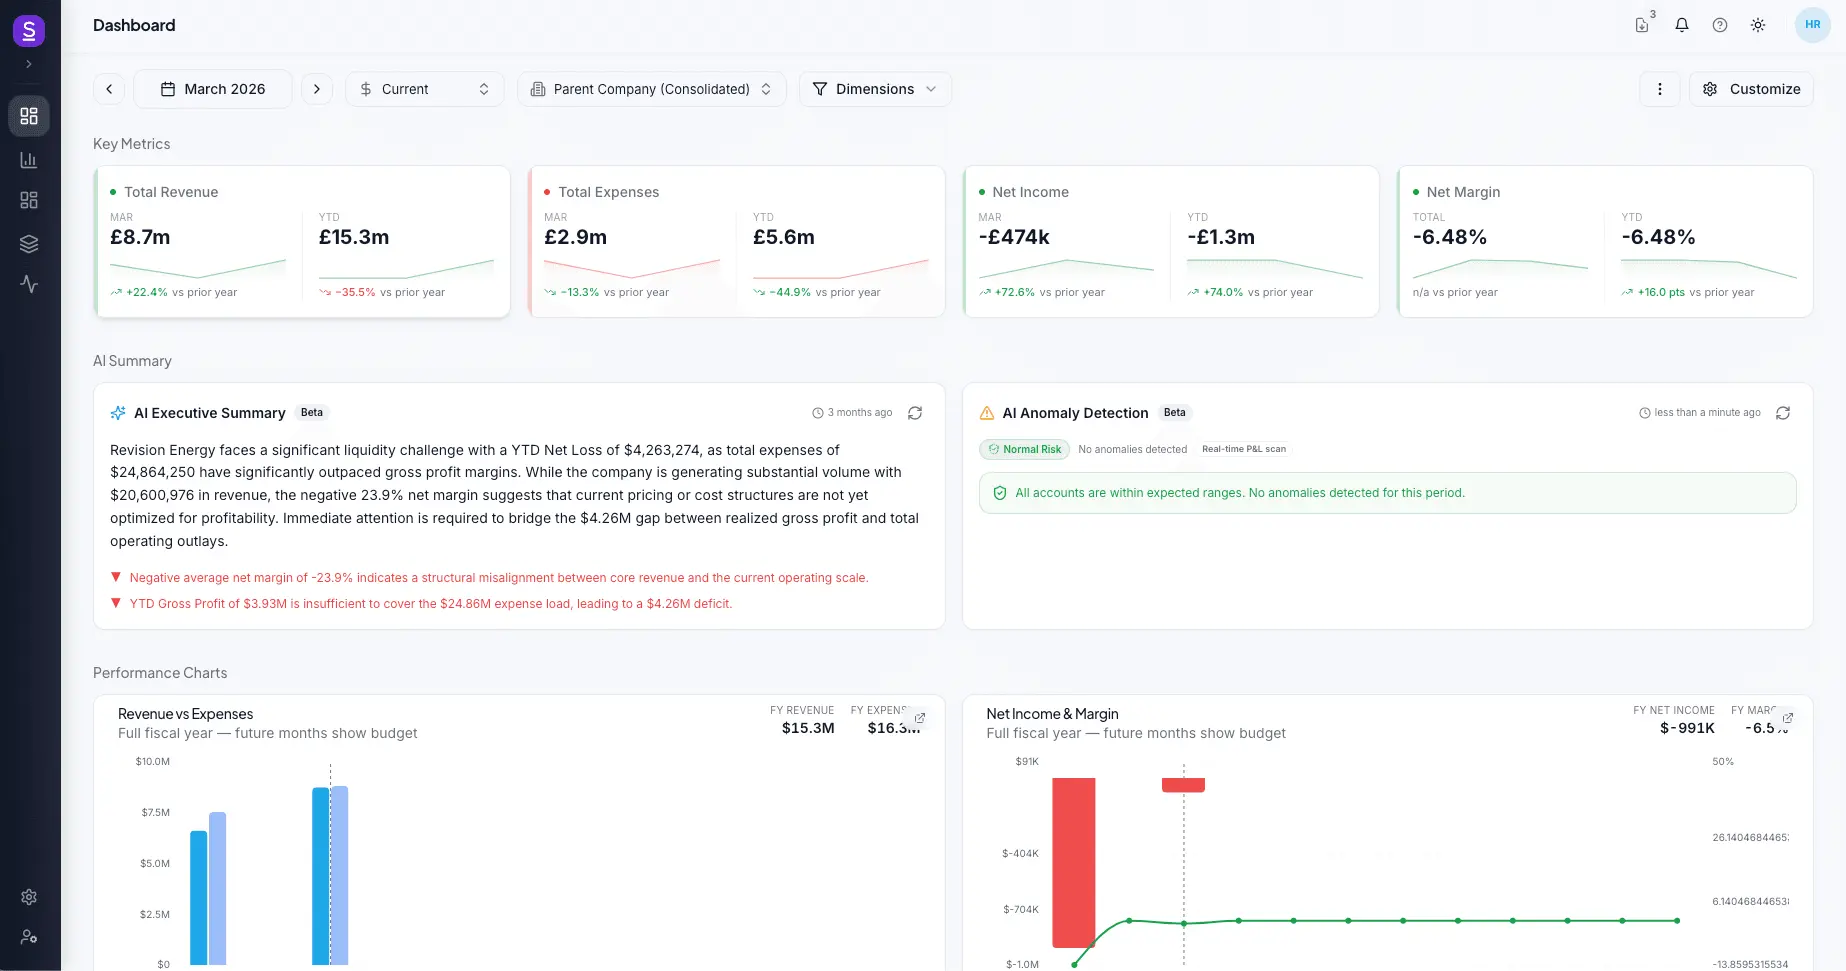Open Parent Company (Consolidated) entity selector
This screenshot has height=971, width=1846.
pos(652,89)
